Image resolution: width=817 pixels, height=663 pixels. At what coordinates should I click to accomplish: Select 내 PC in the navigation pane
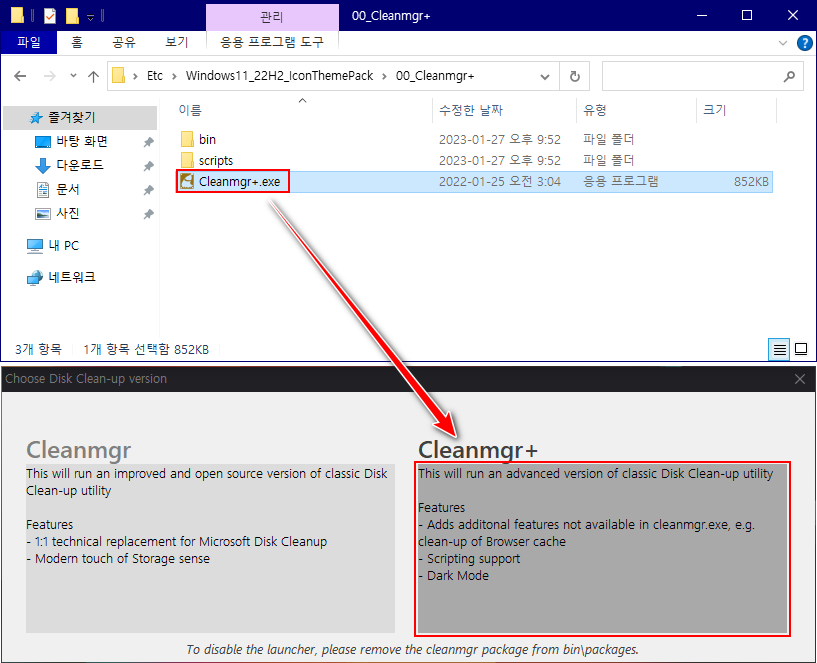[53, 245]
